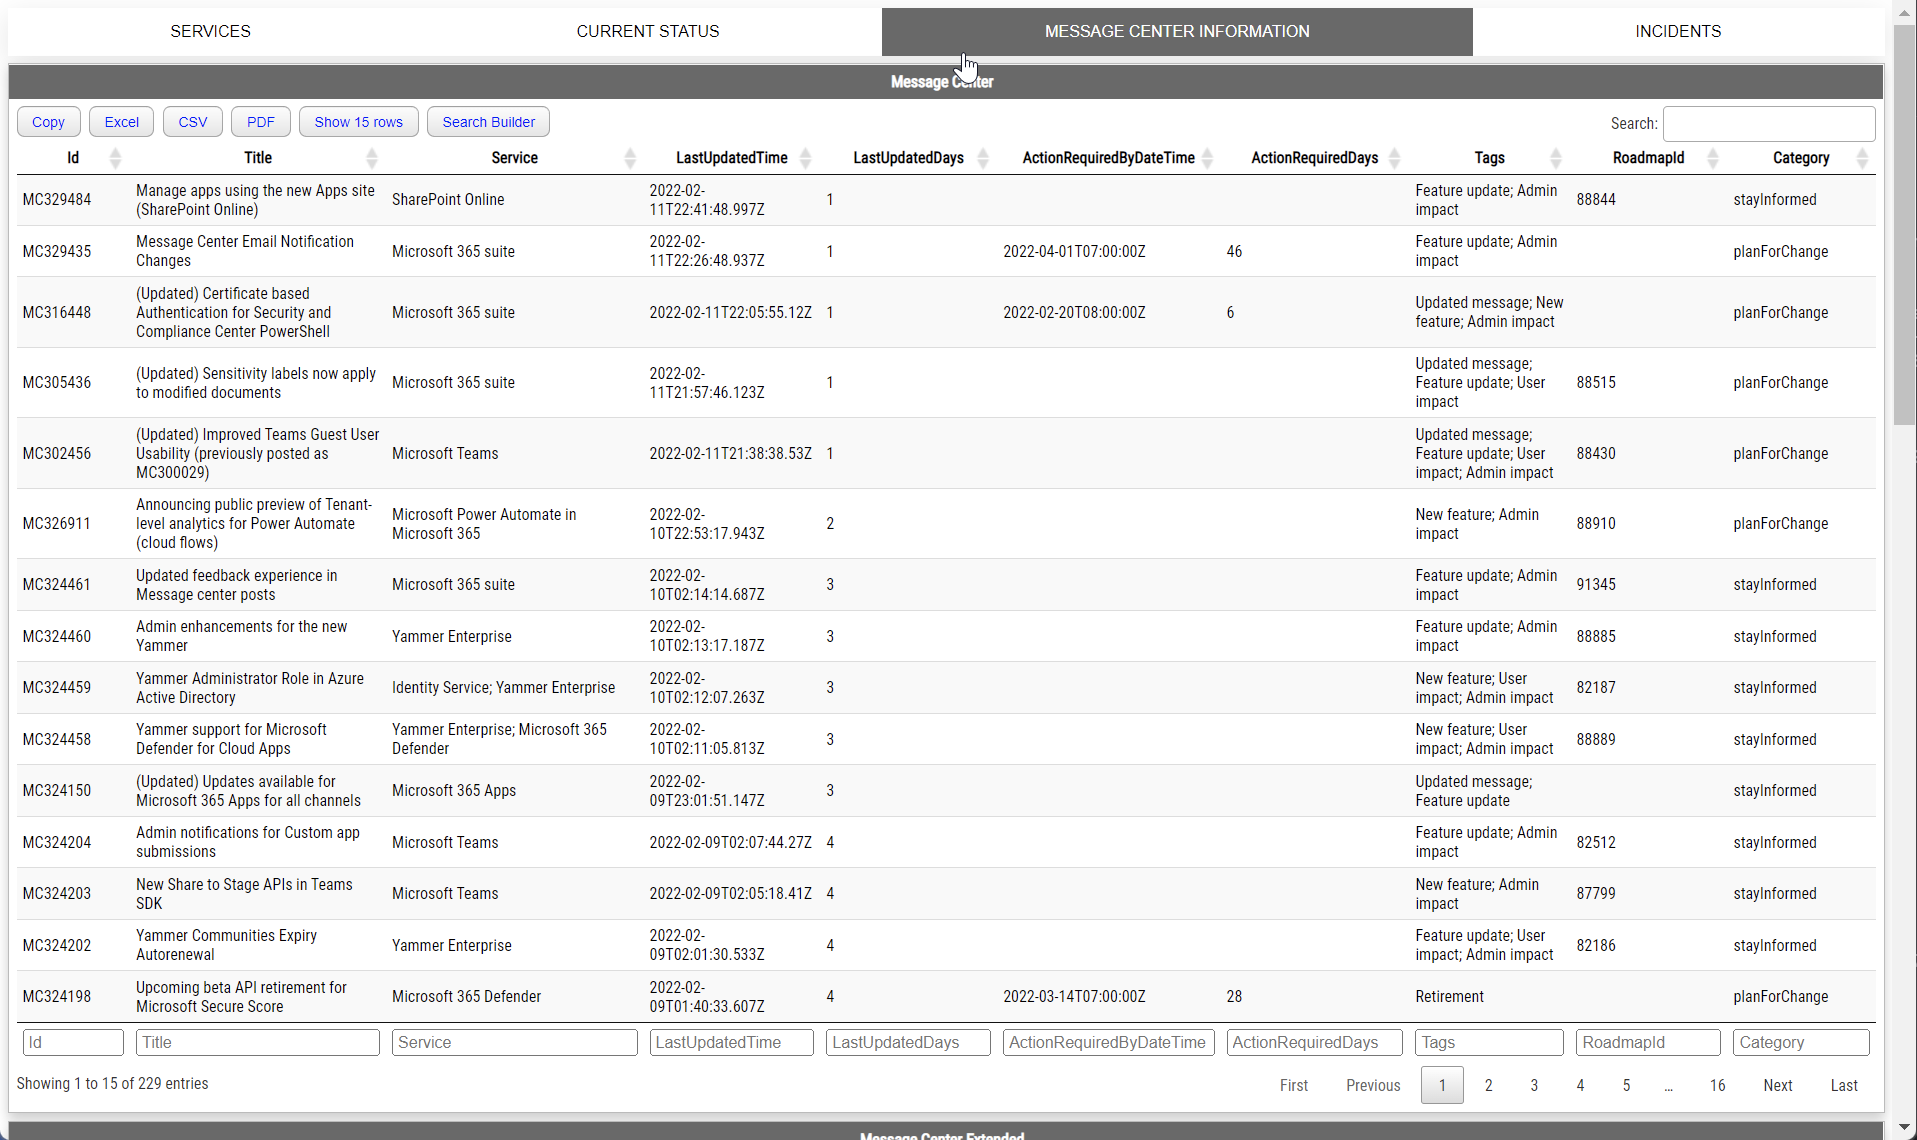The image size is (1917, 1140).
Task: Switch to the INCIDENTS tab
Action: coord(1677,31)
